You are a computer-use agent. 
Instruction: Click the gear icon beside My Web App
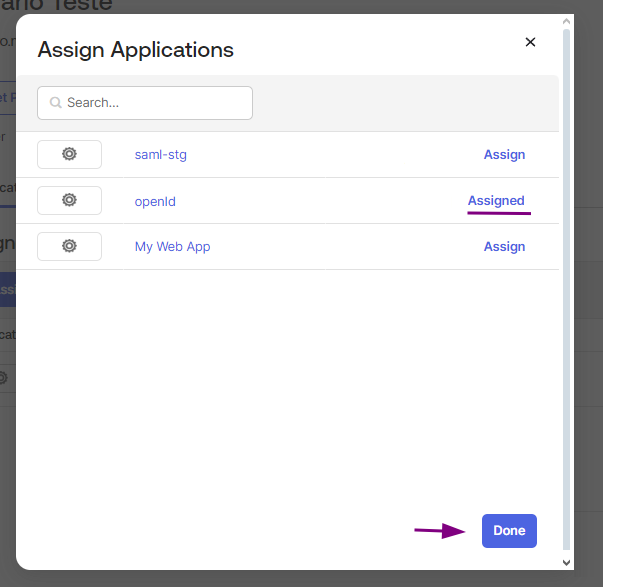(x=69, y=246)
